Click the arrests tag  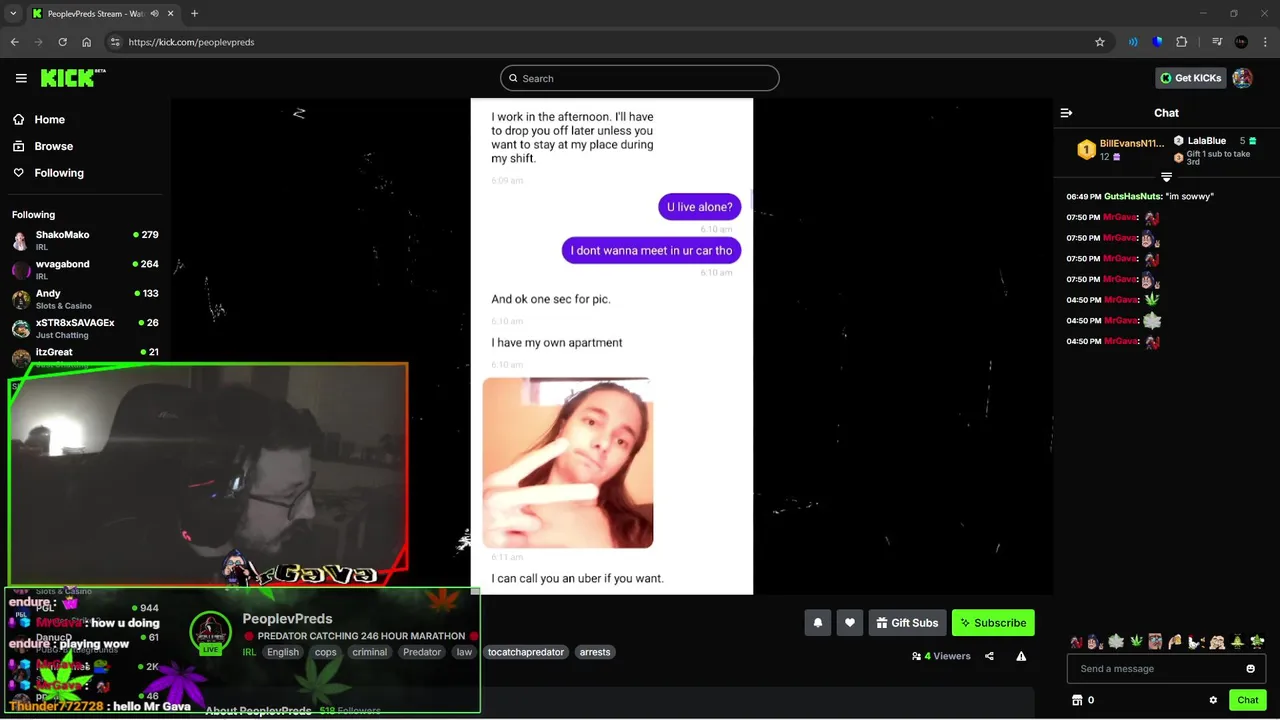tap(595, 652)
